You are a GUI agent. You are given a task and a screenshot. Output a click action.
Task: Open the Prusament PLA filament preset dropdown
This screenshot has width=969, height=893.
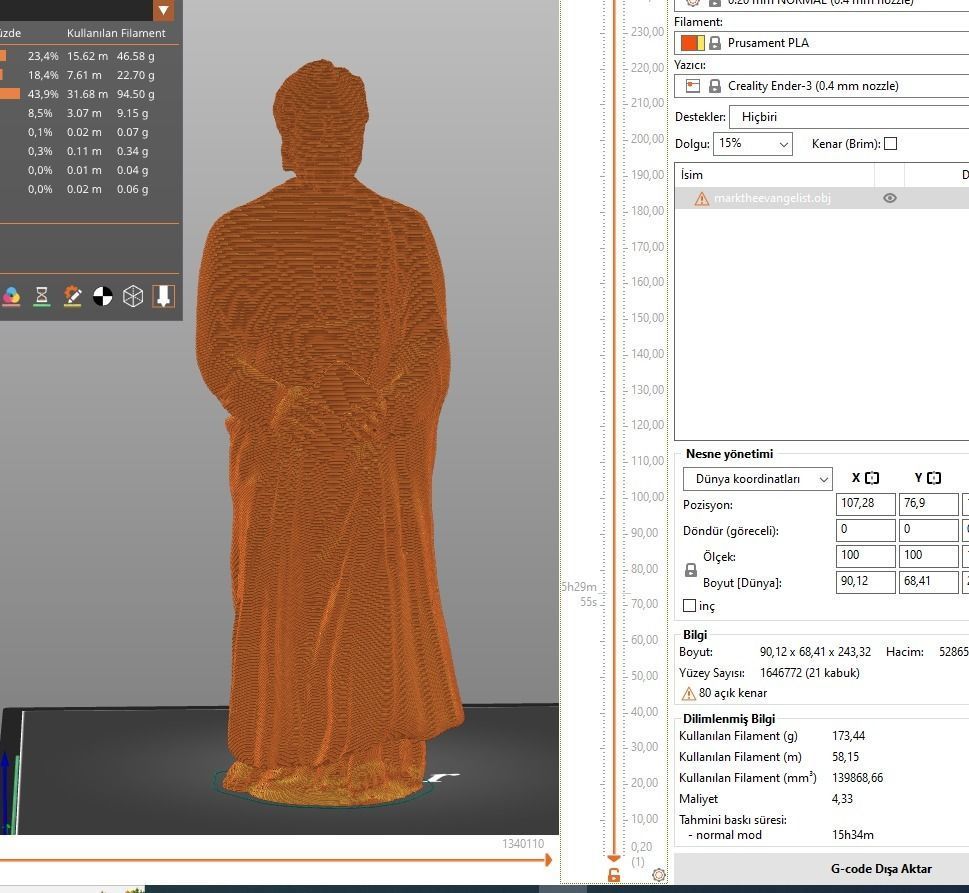[x=823, y=43]
